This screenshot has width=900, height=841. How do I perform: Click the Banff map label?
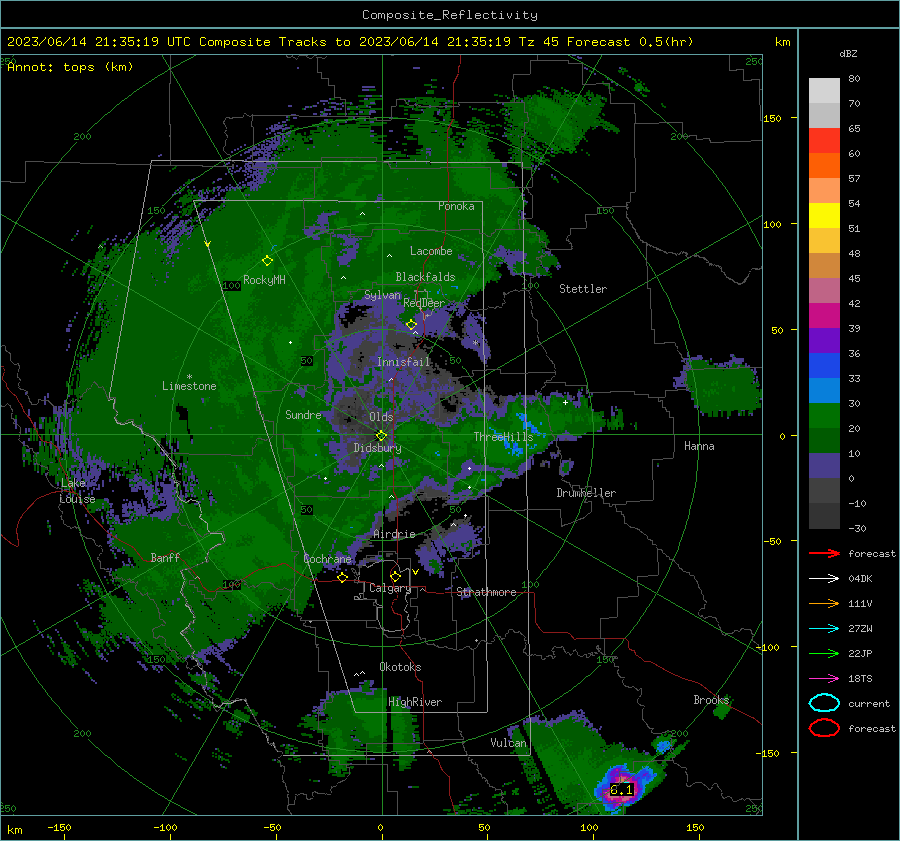165,557
